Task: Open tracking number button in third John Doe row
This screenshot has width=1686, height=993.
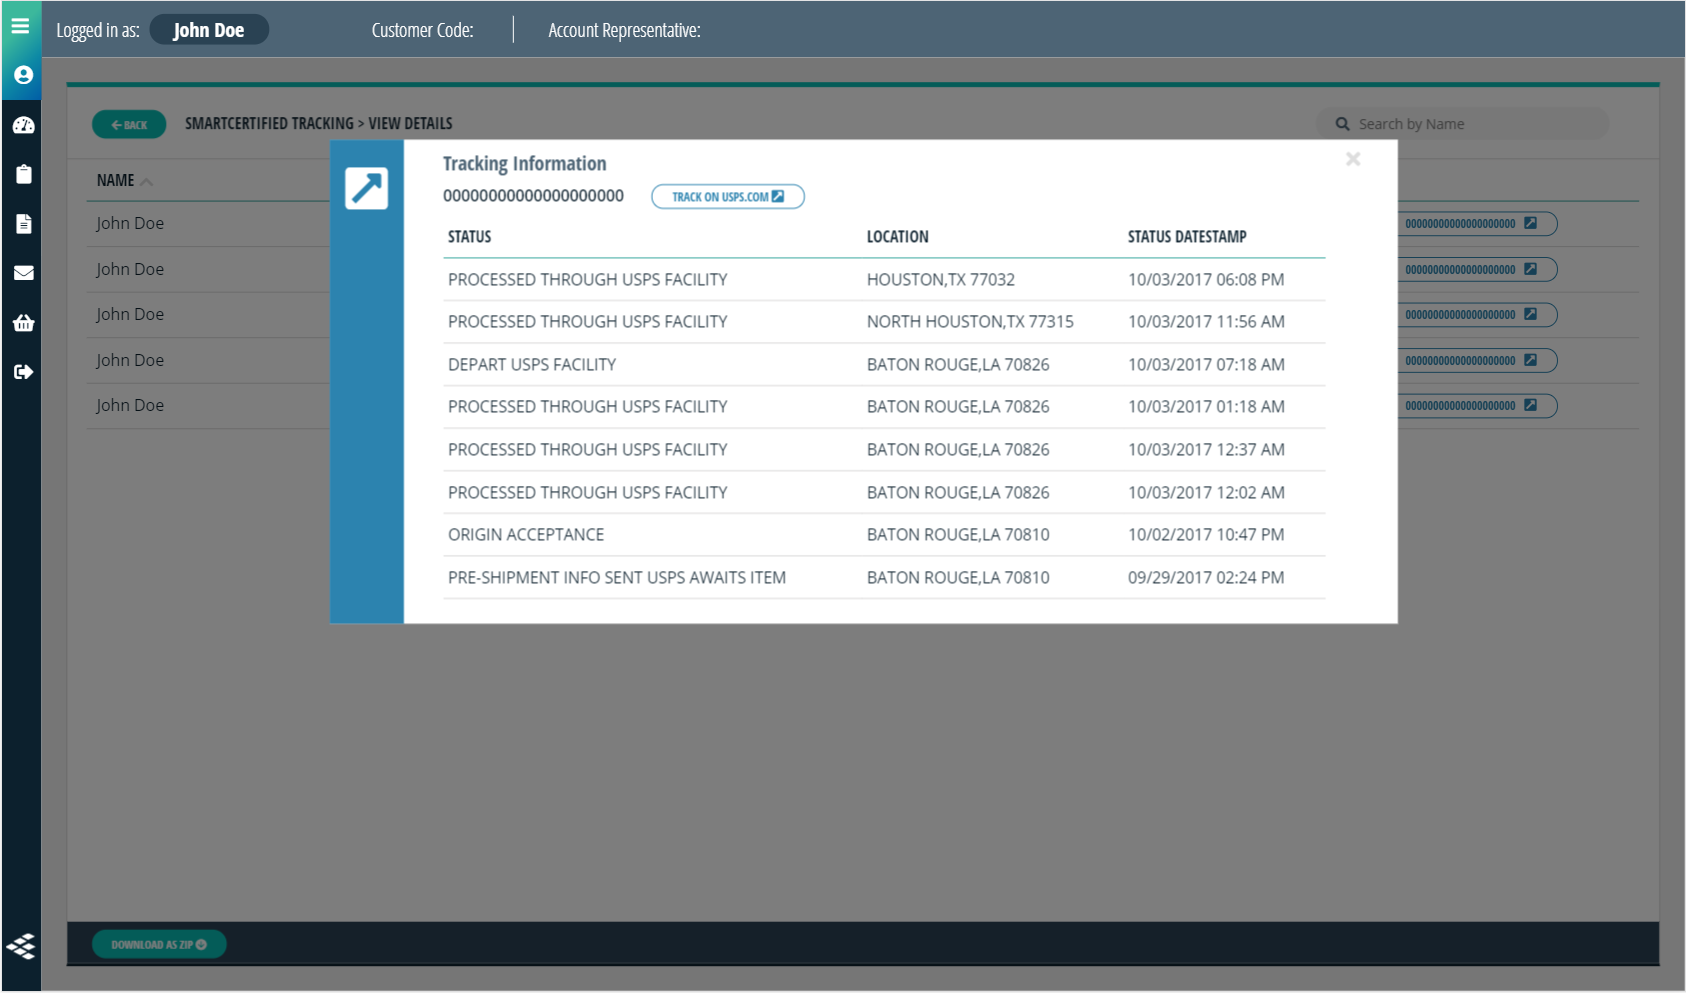Action: pos(1476,315)
